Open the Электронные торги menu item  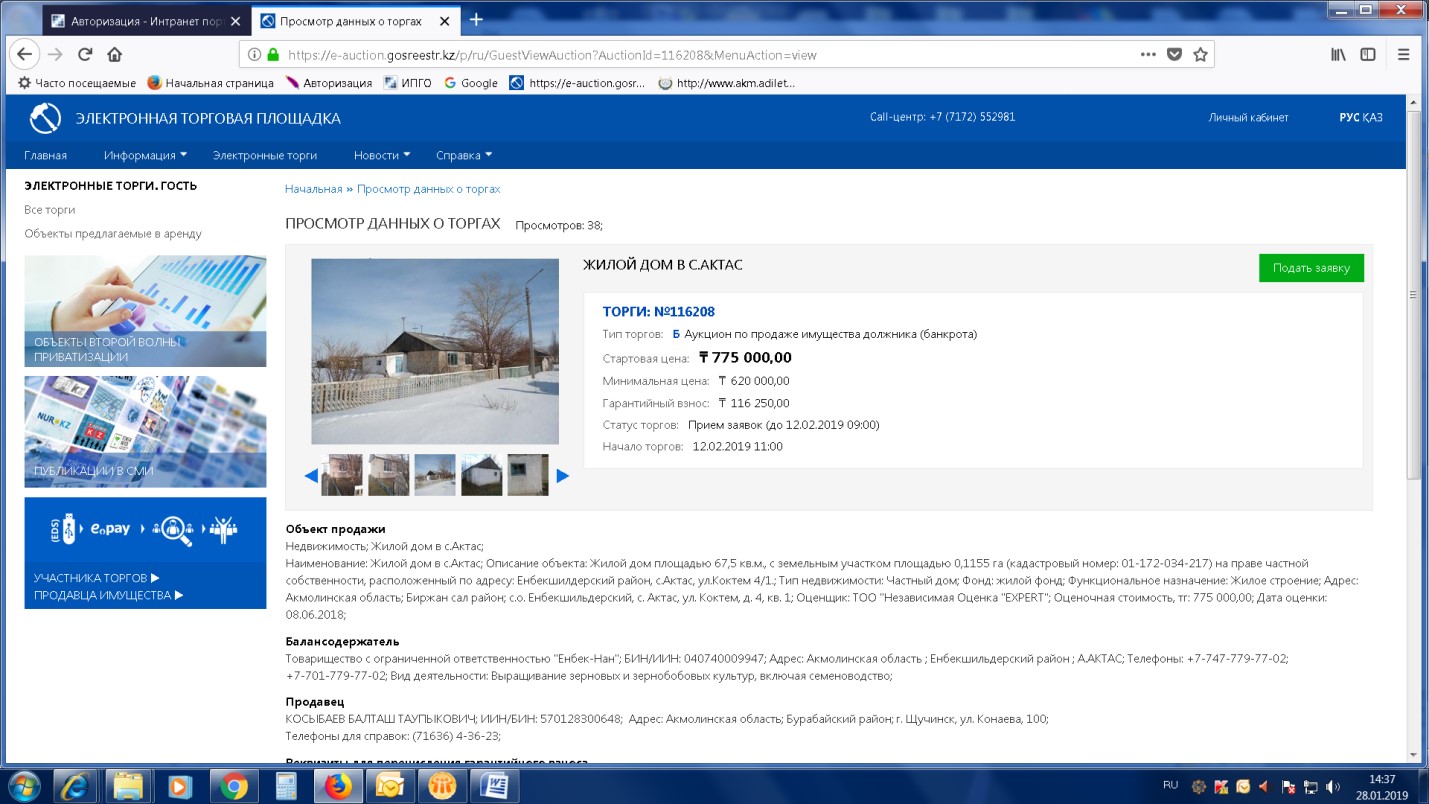[x=265, y=155]
